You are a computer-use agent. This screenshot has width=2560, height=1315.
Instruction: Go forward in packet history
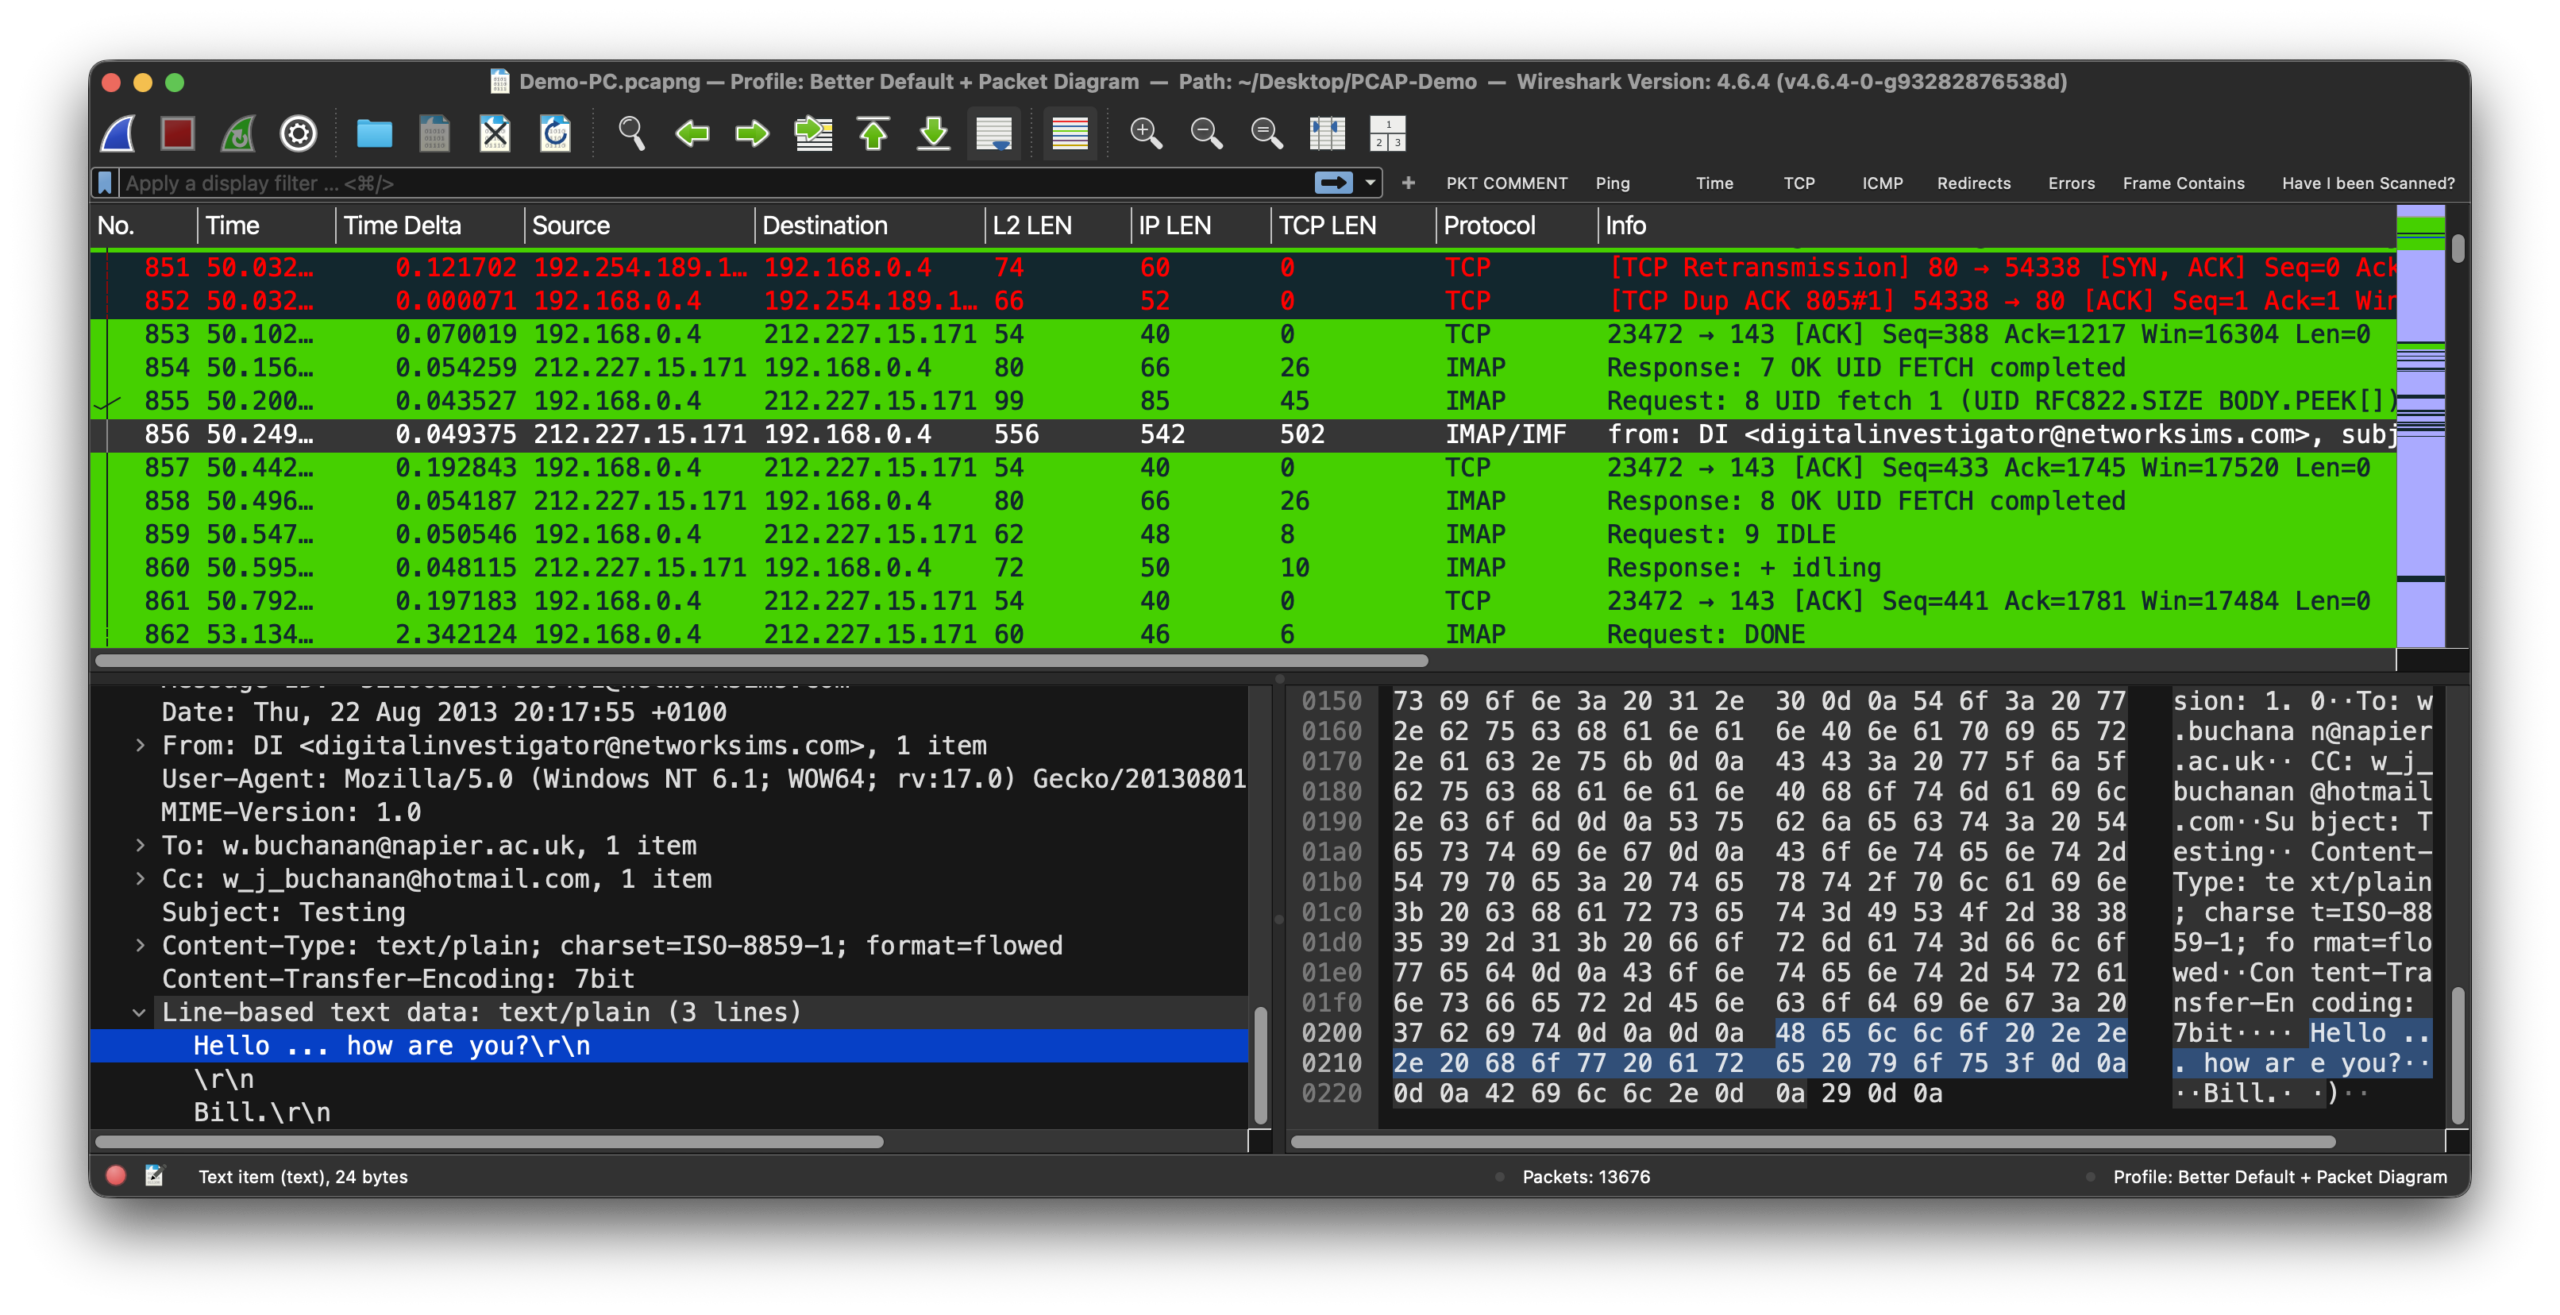752,133
